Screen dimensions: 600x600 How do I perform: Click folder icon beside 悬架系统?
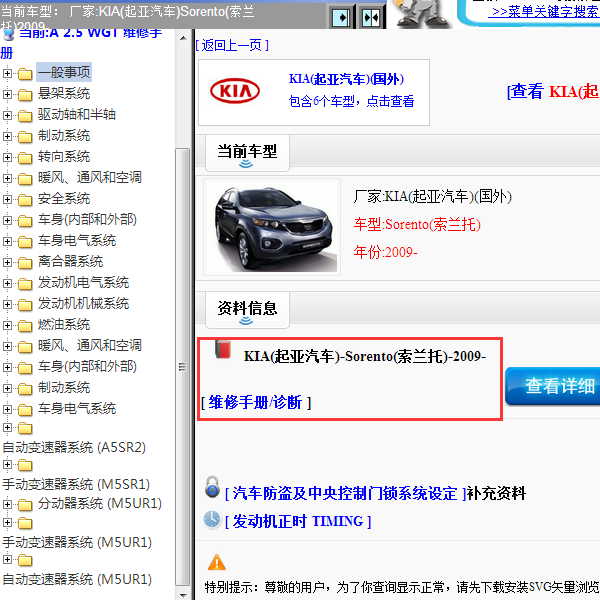[x=25, y=95]
